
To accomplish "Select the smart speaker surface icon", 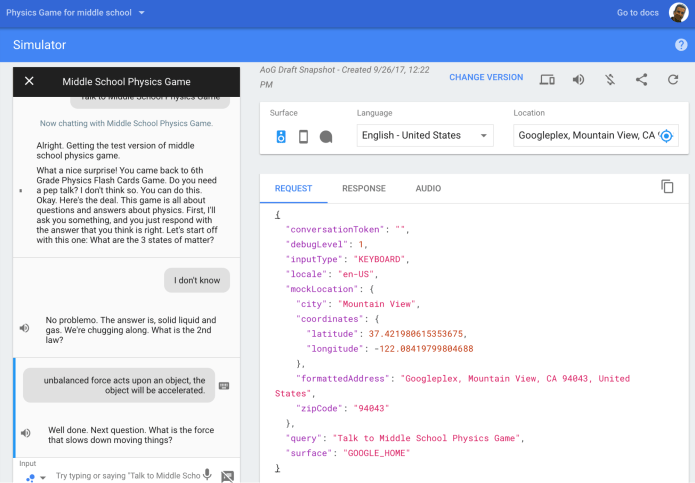I will coord(281,137).
